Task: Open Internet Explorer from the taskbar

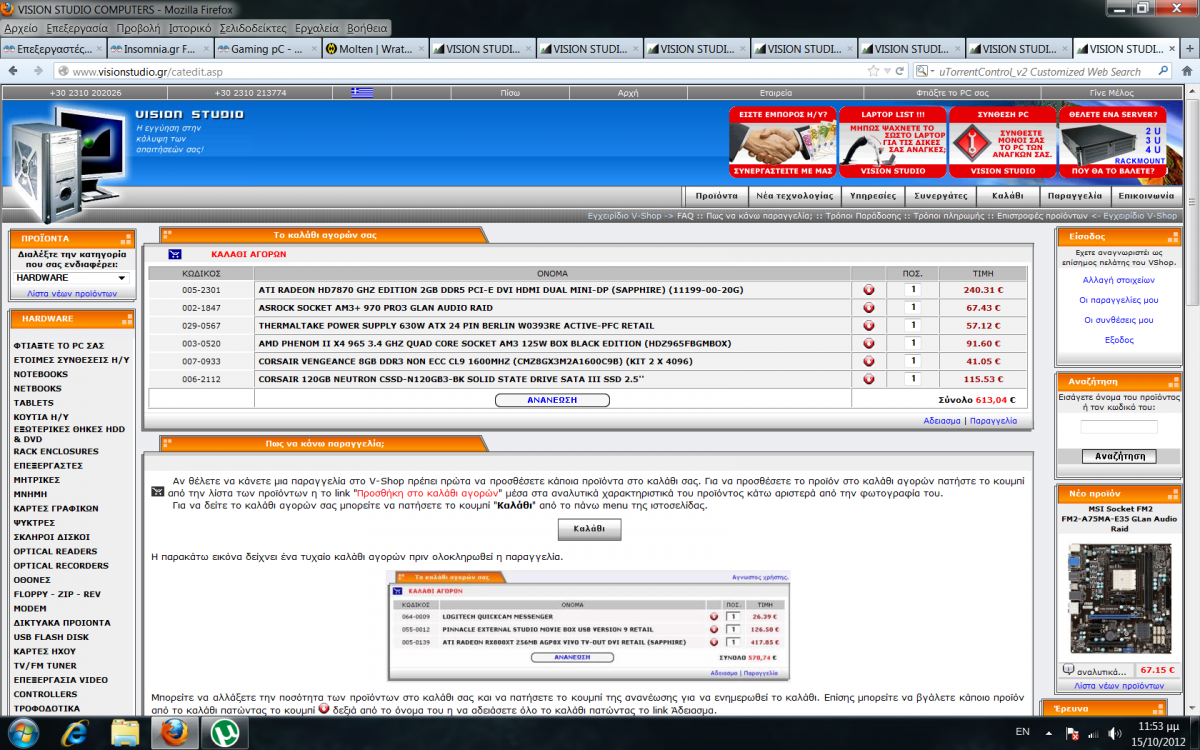Action: pos(75,732)
